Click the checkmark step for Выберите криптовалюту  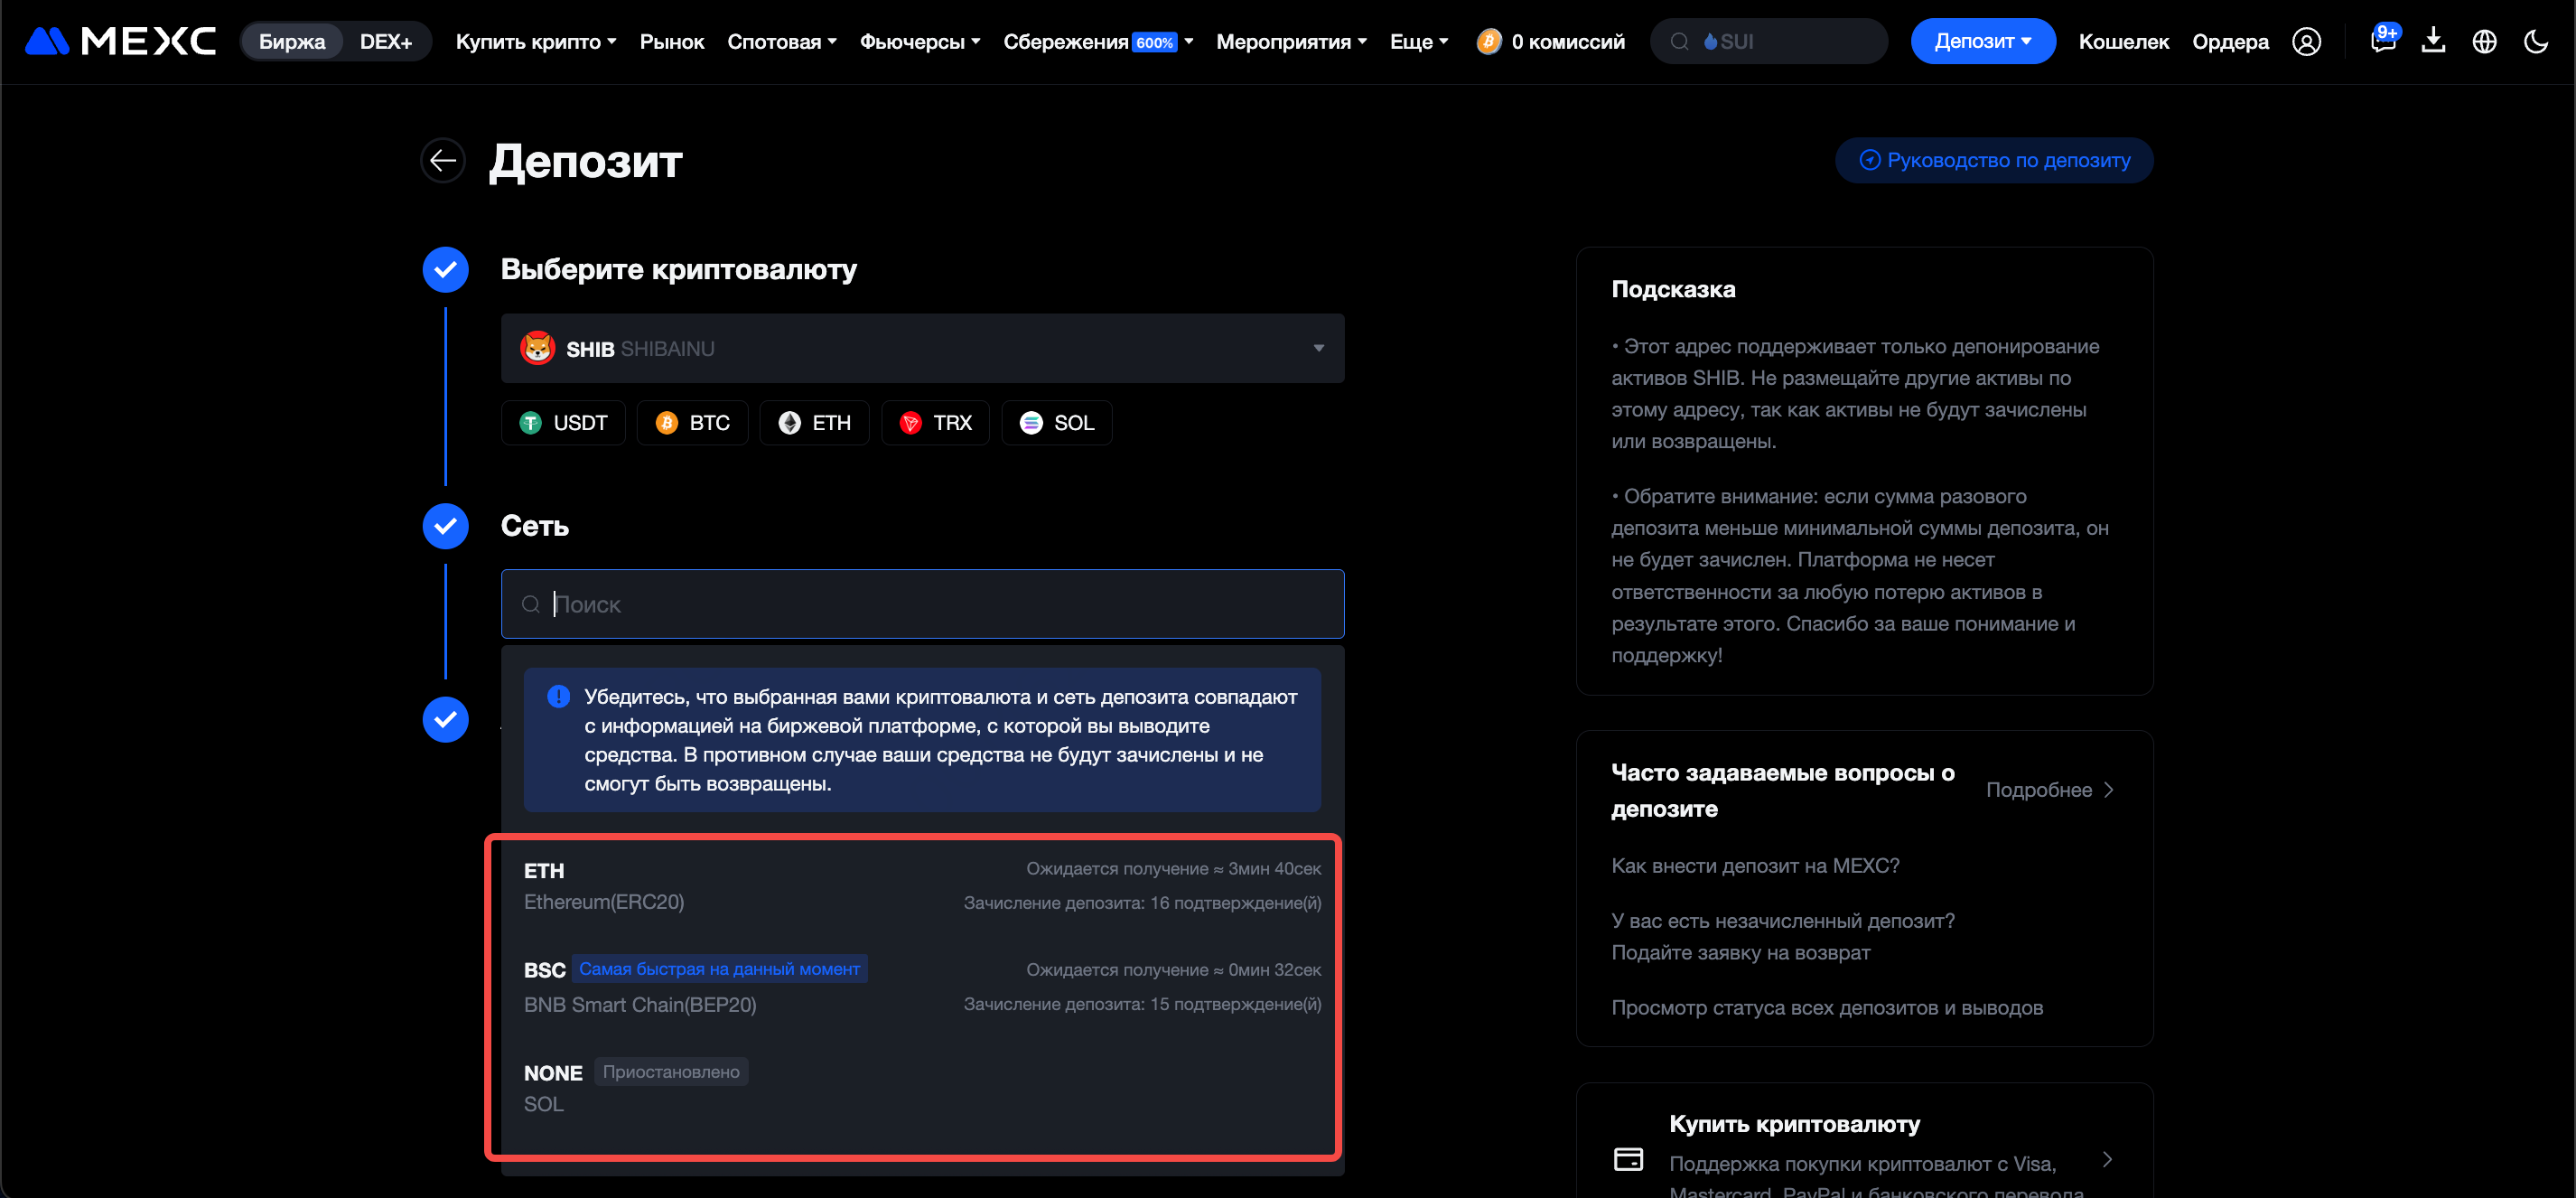[x=446, y=269]
